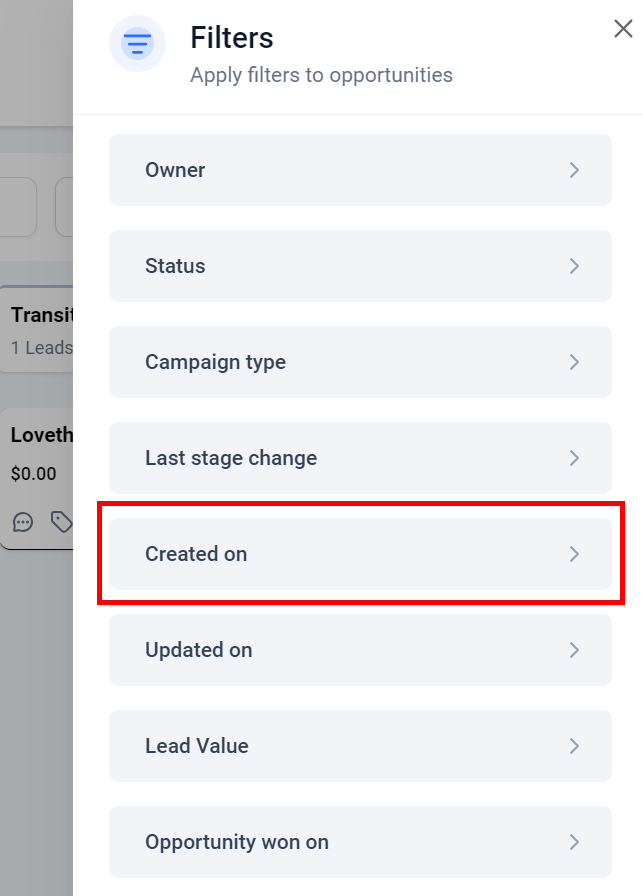Select the Owner filter label
The image size is (643, 896).
175,170
